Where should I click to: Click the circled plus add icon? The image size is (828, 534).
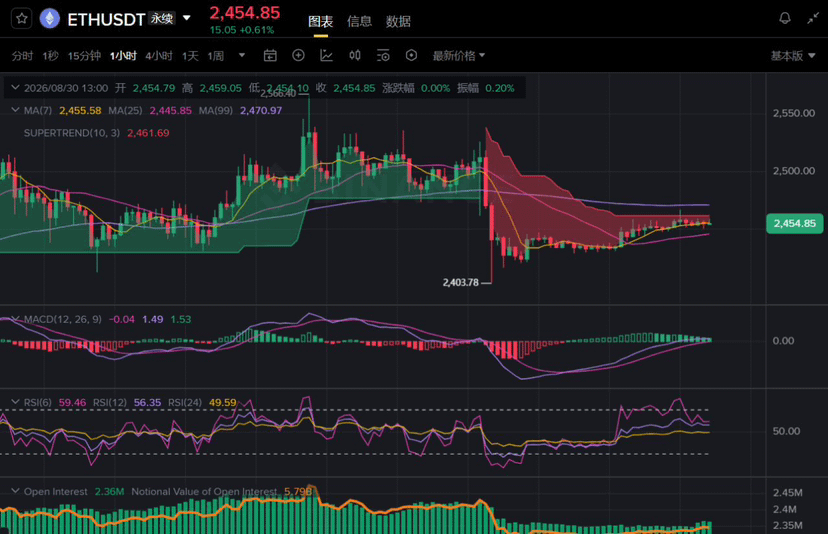point(298,55)
